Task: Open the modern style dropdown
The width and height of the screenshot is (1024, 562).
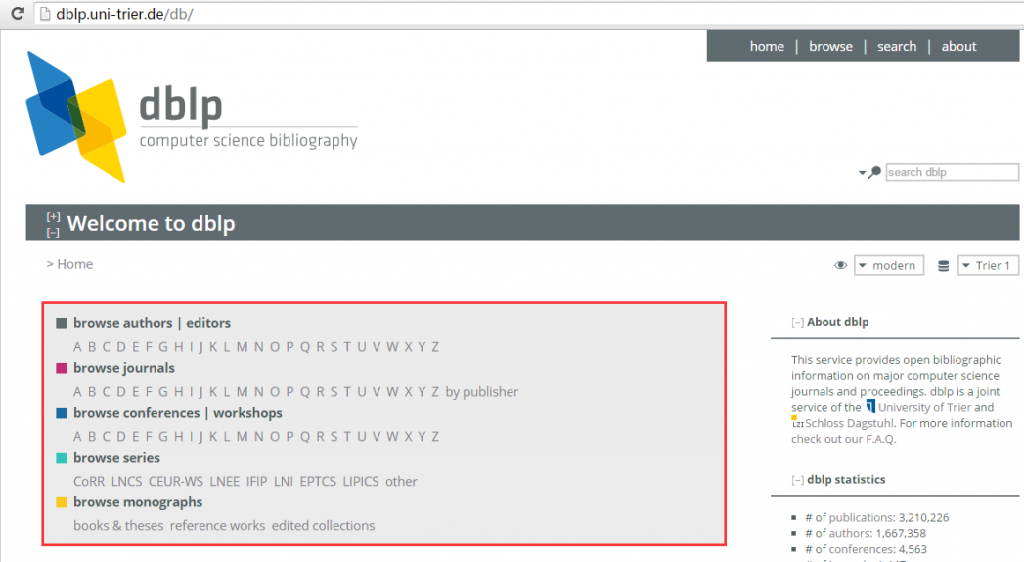Action: [x=889, y=266]
